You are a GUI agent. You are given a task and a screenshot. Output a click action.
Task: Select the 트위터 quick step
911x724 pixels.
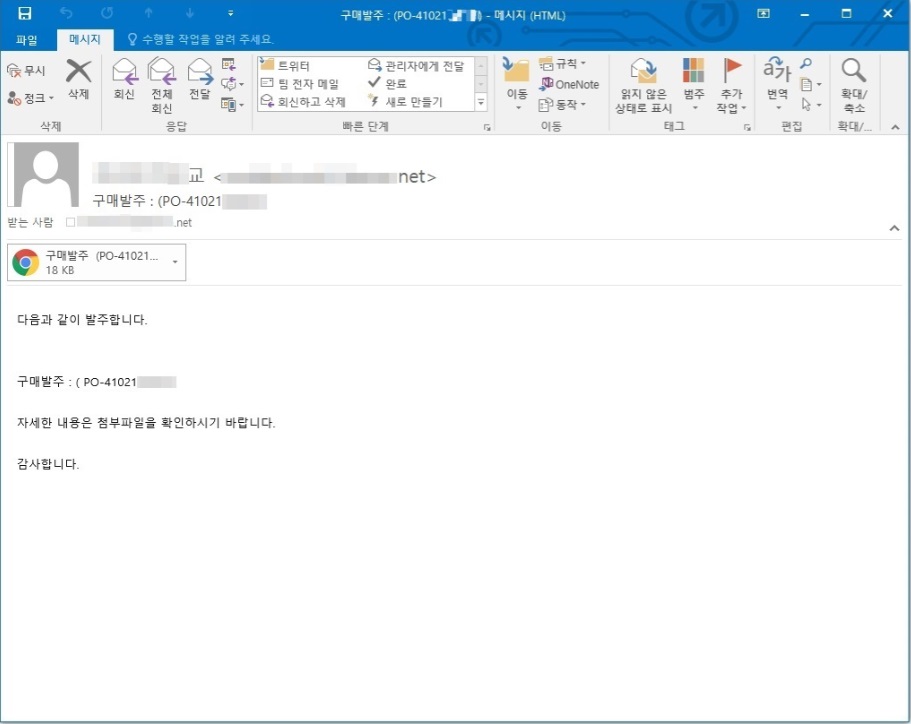coord(285,65)
